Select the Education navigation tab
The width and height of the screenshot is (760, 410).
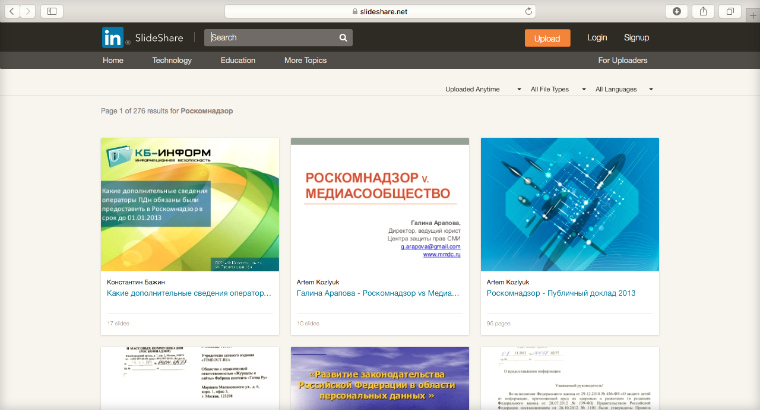pos(238,60)
